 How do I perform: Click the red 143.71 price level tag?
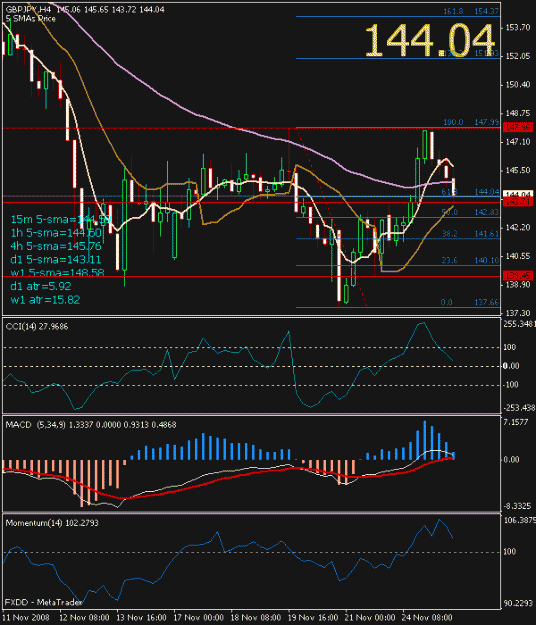pos(518,202)
